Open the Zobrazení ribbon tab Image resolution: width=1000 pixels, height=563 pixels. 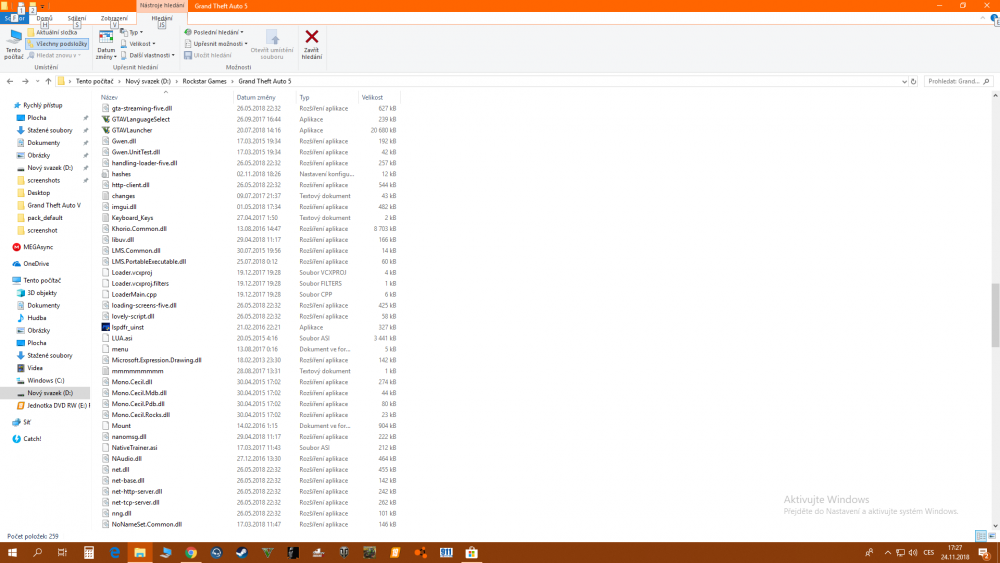click(114, 18)
